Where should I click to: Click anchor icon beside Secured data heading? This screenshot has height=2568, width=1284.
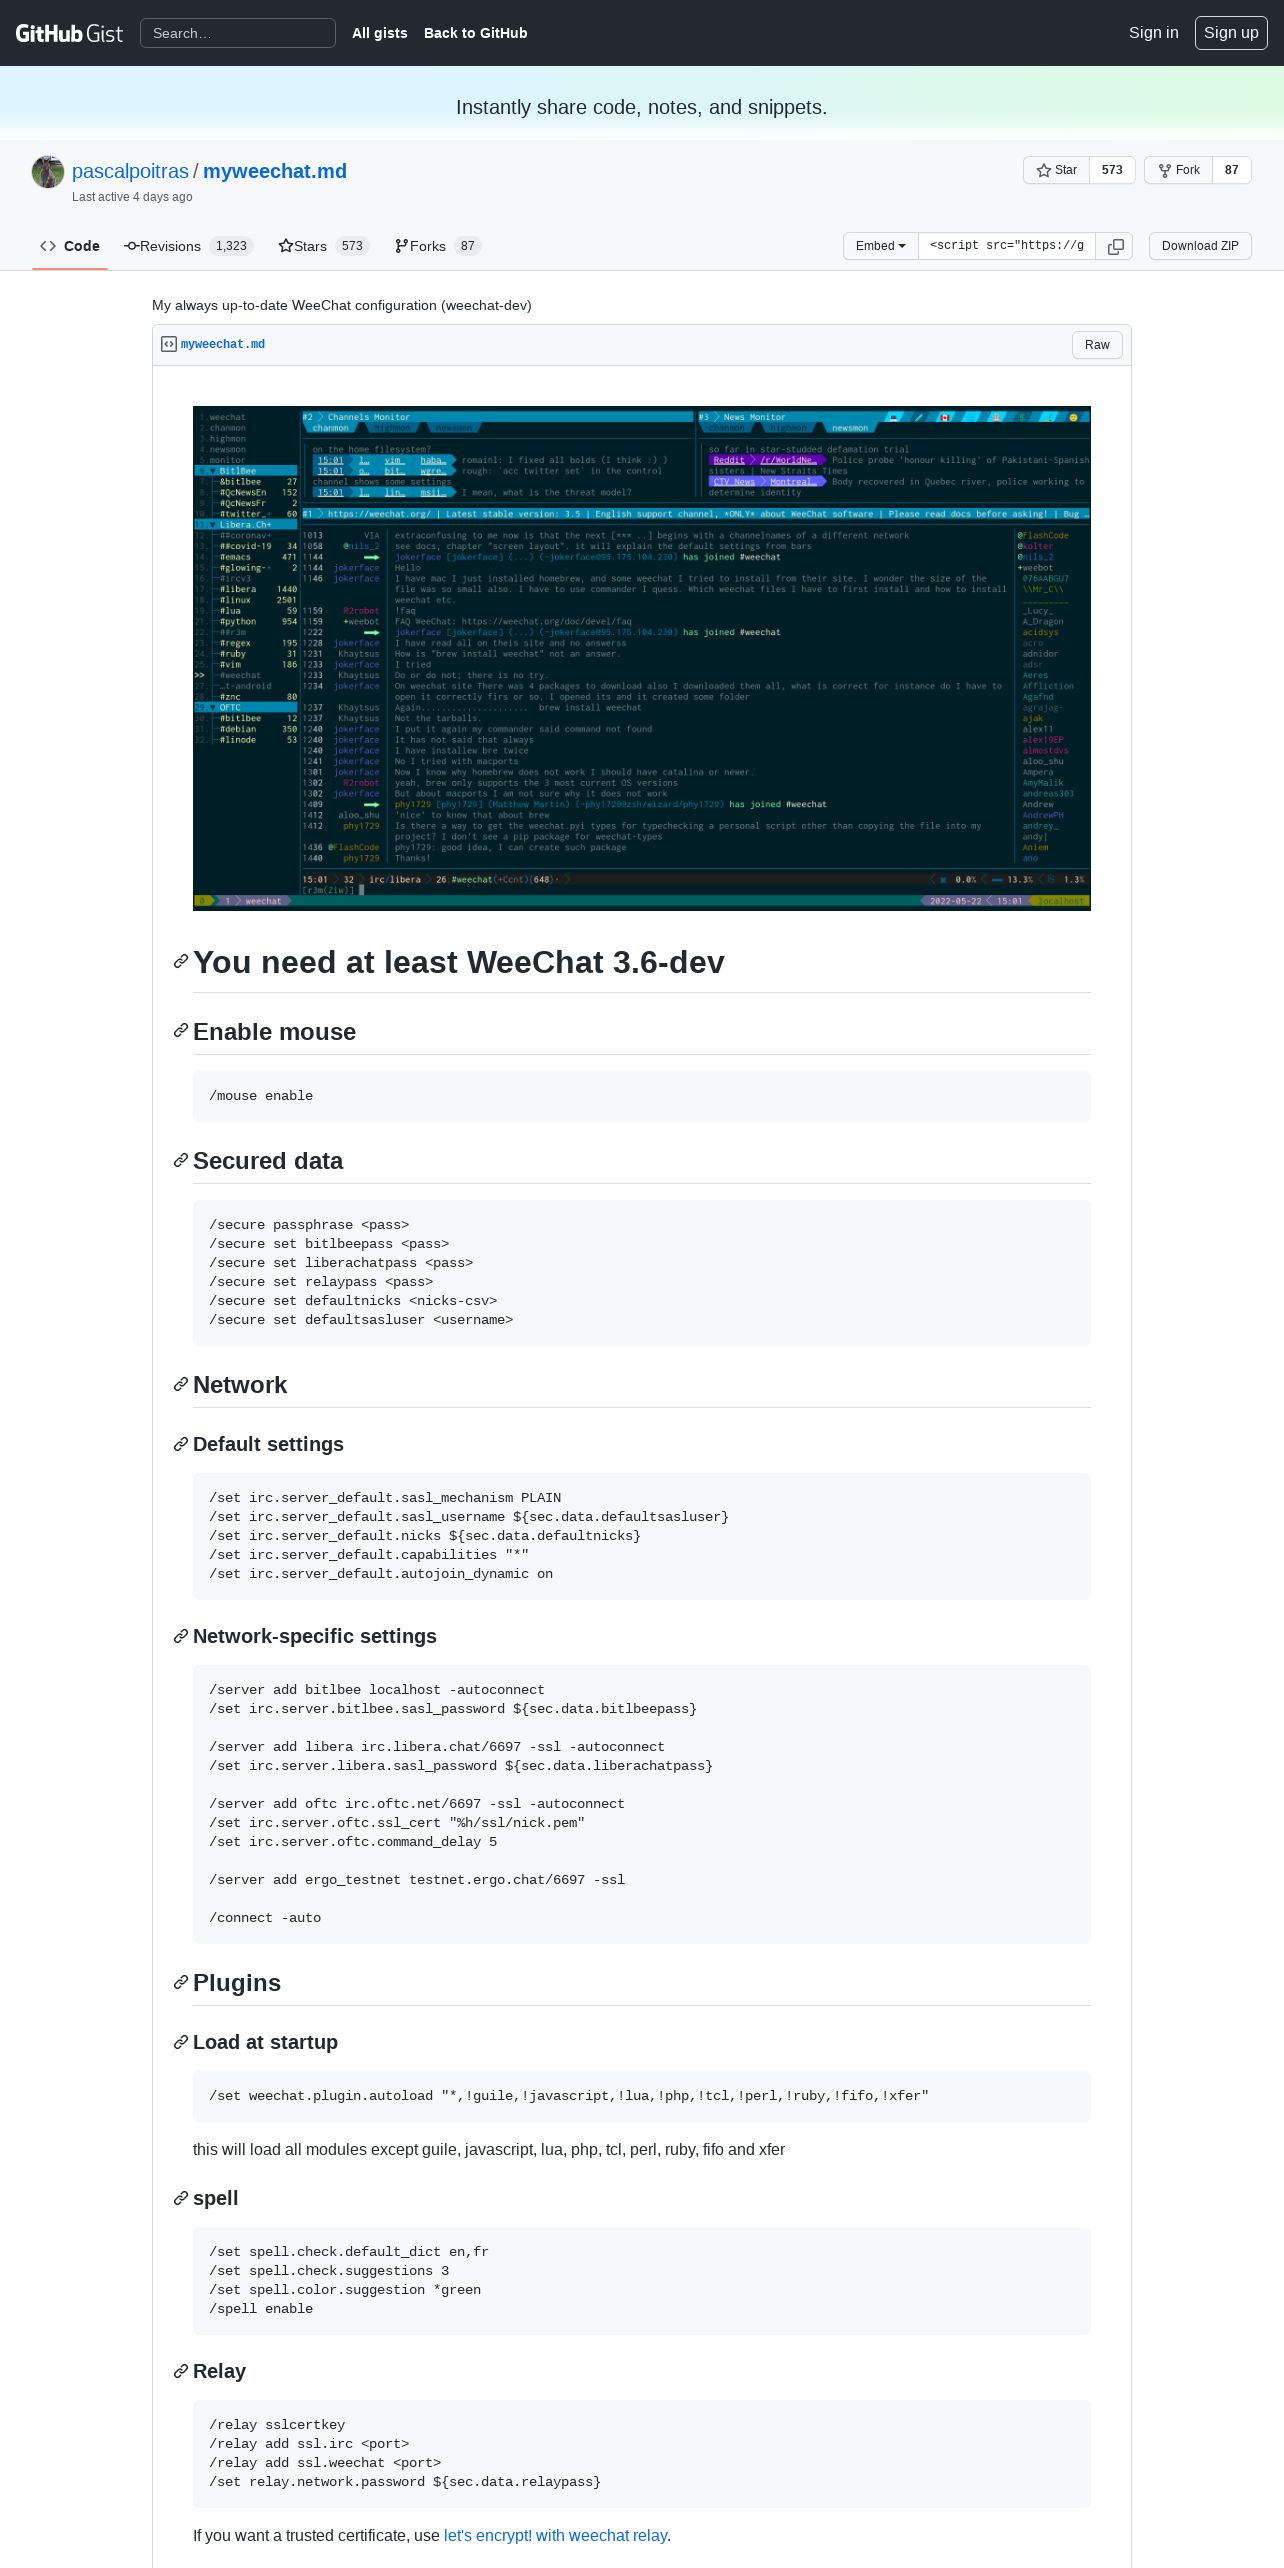click(x=181, y=1160)
